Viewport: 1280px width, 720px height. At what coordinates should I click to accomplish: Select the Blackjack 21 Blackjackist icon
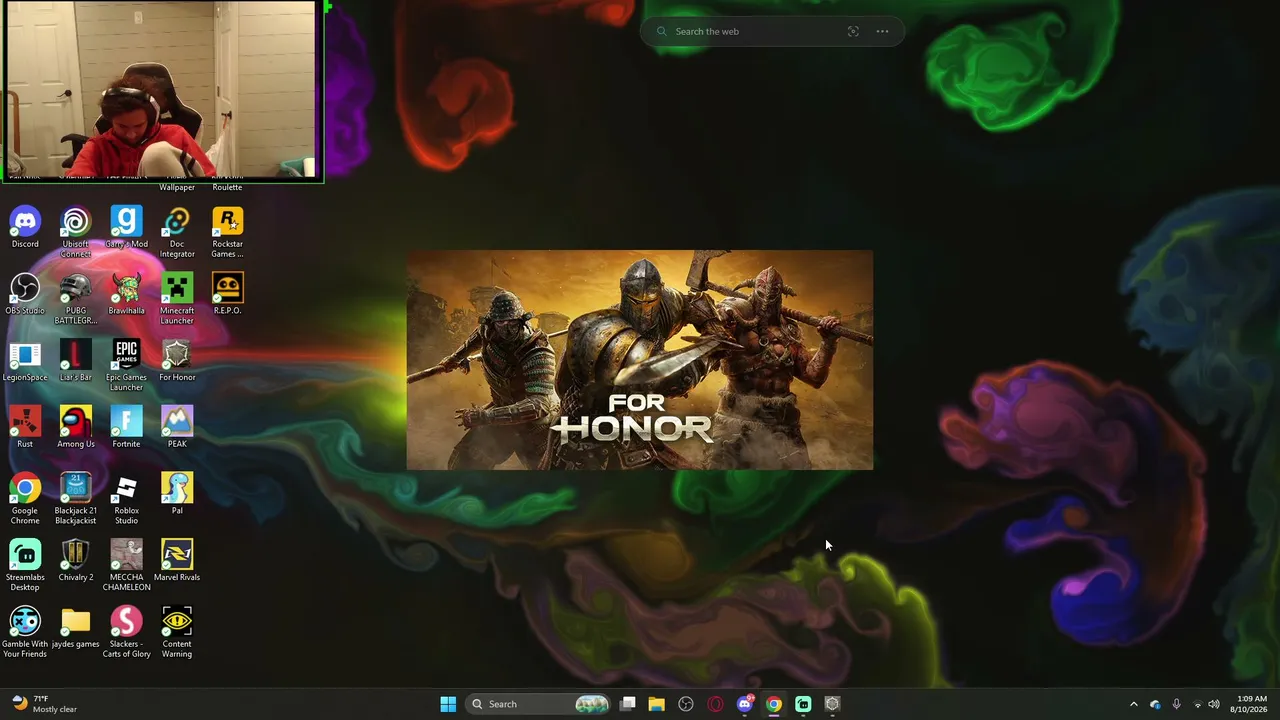pos(76,499)
